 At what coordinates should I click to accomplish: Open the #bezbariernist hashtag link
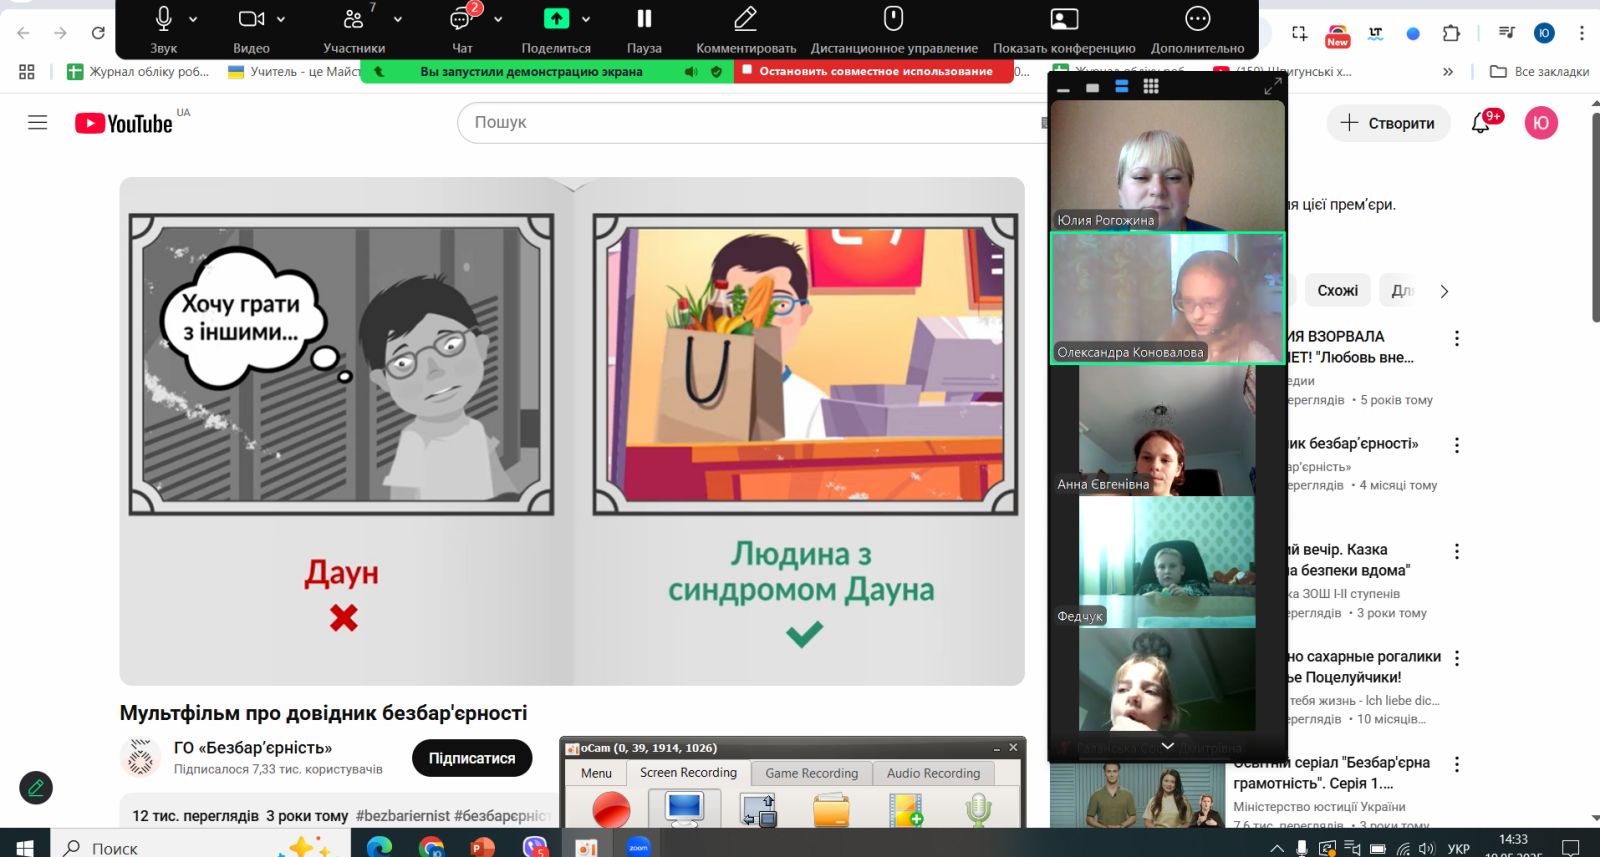click(403, 816)
